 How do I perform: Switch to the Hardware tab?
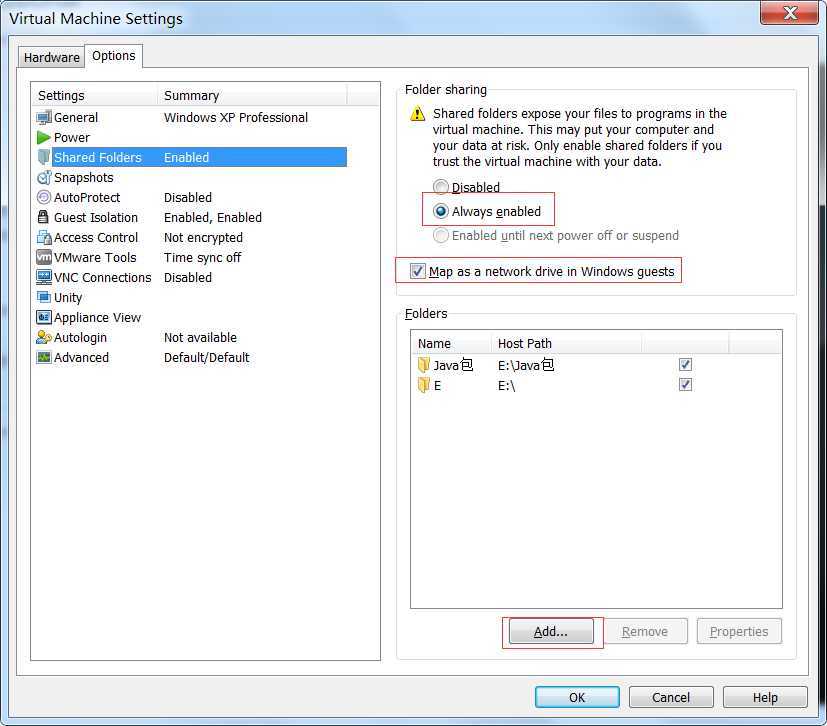pos(52,57)
